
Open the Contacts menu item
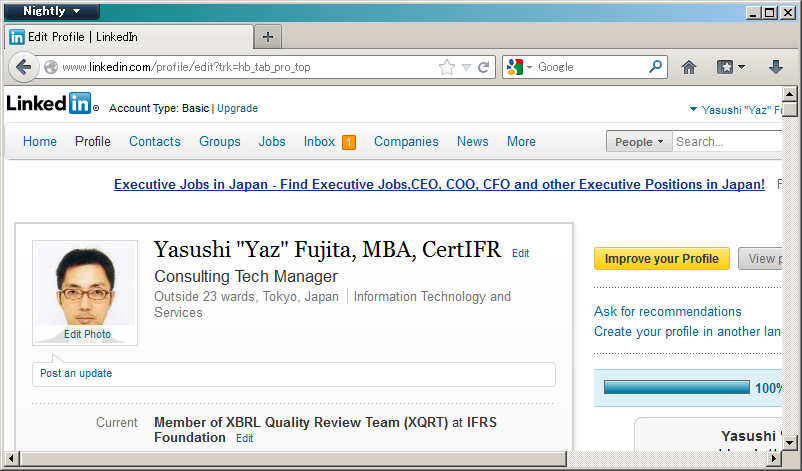pyautogui.click(x=154, y=142)
